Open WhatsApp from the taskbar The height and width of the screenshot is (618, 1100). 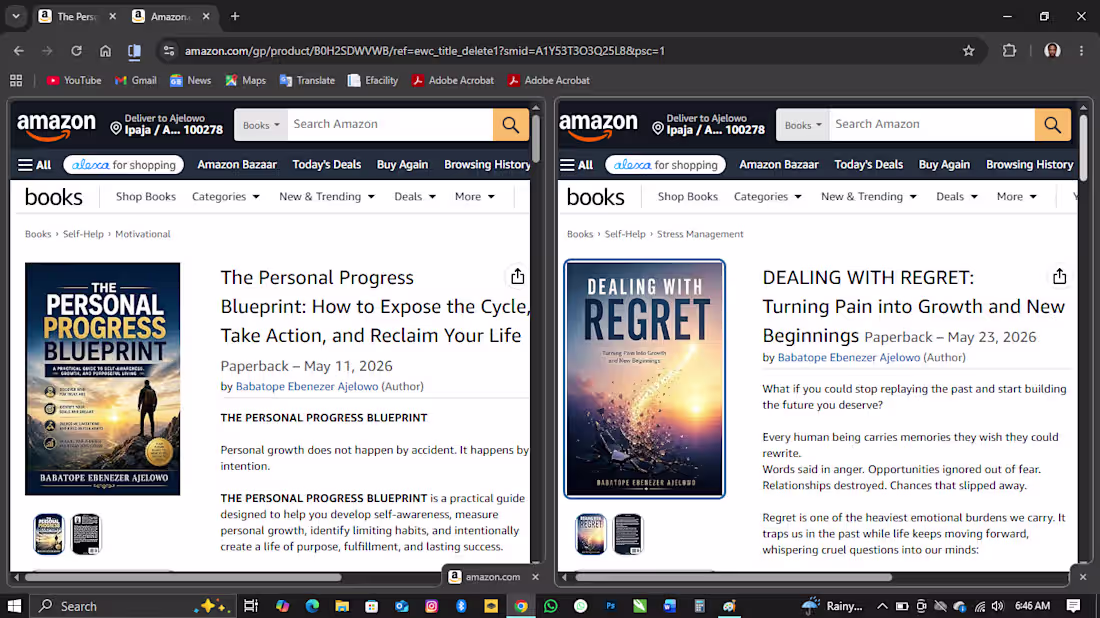pyautogui.click(x=551, y=606)
